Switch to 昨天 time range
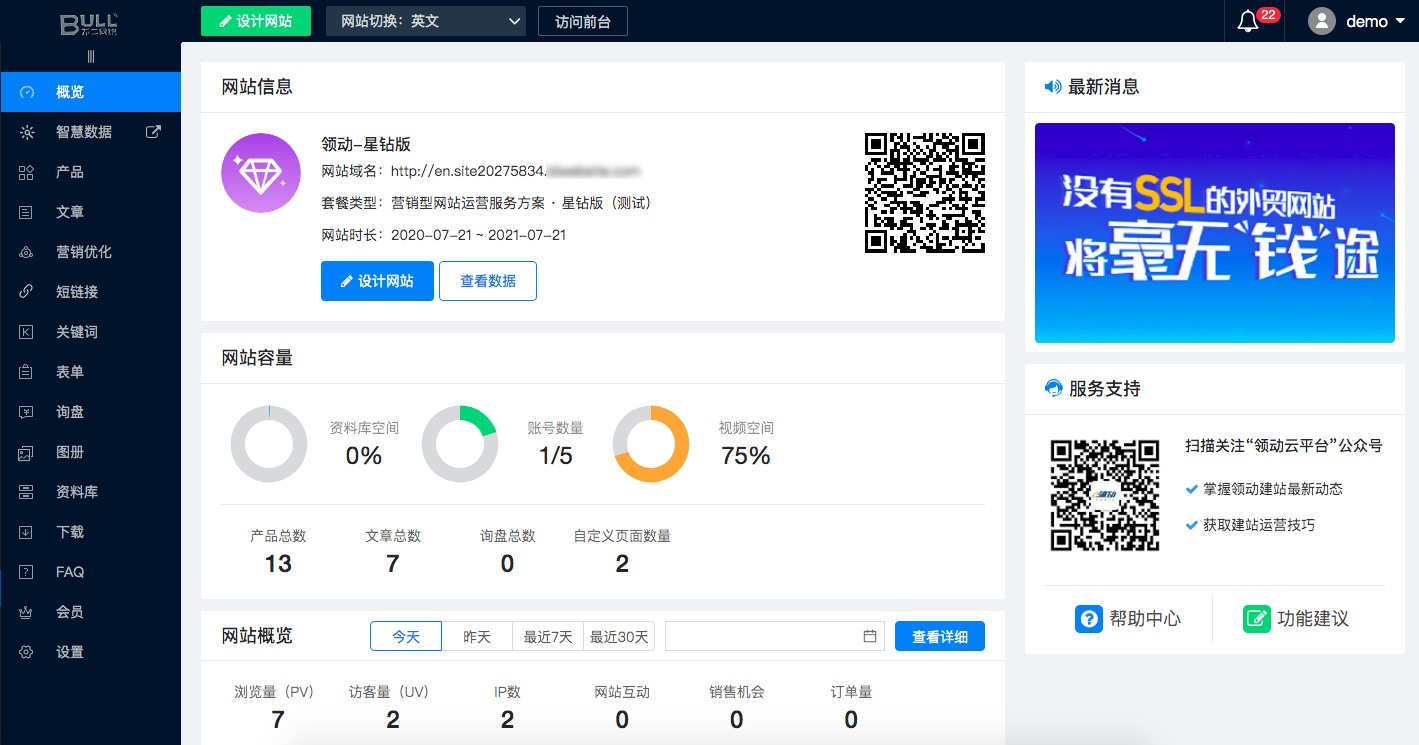The width and height of the screenshot is (1419, 745). click(477, 636)
